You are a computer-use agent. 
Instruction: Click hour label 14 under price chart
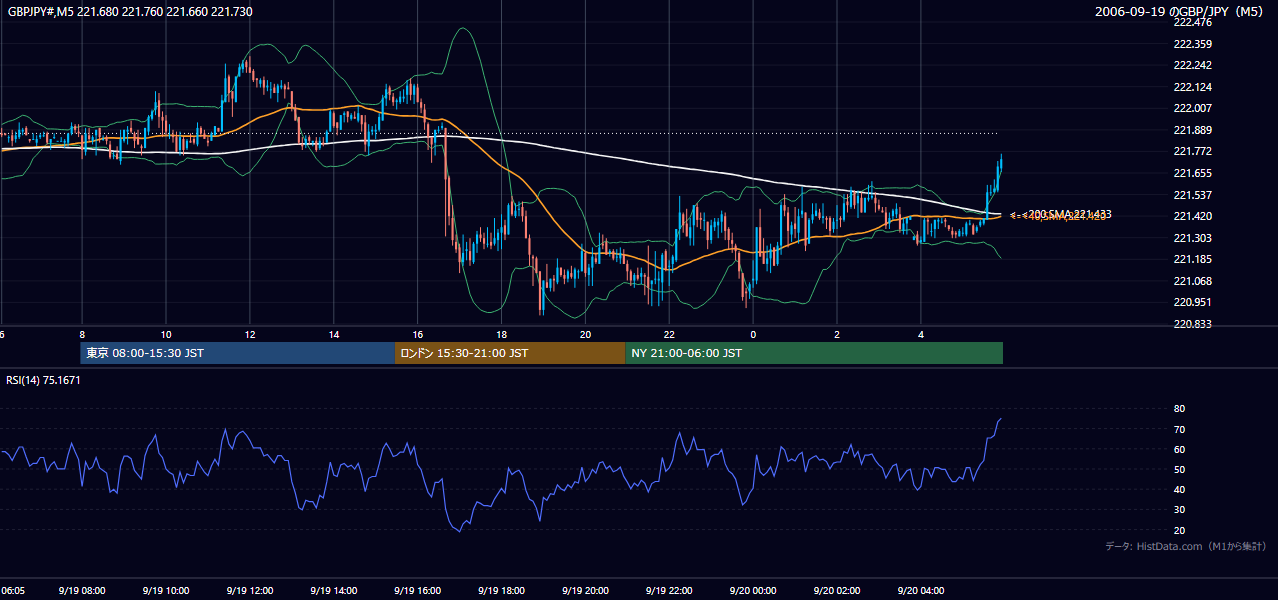[x=334, y=335]
